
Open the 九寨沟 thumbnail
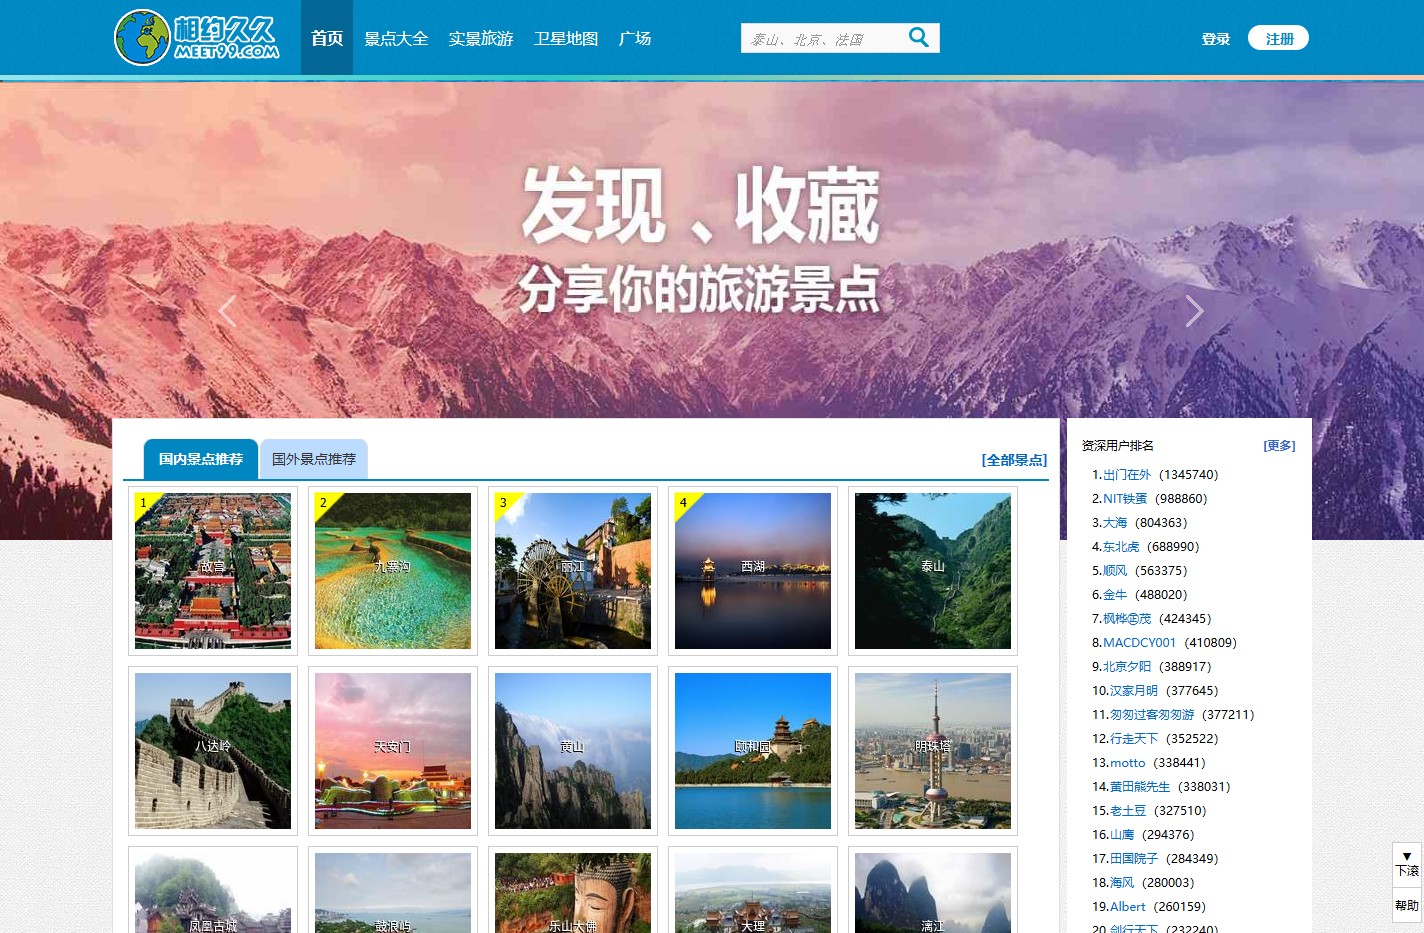coord(393,571)
